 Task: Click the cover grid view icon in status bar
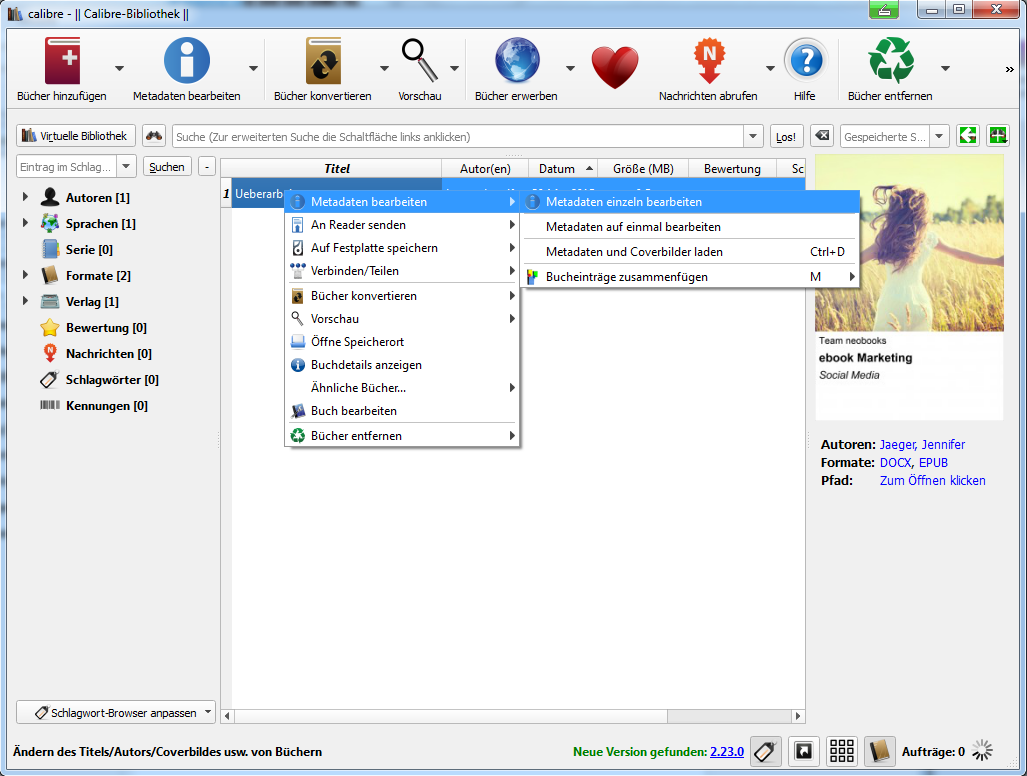coord(842,751)
